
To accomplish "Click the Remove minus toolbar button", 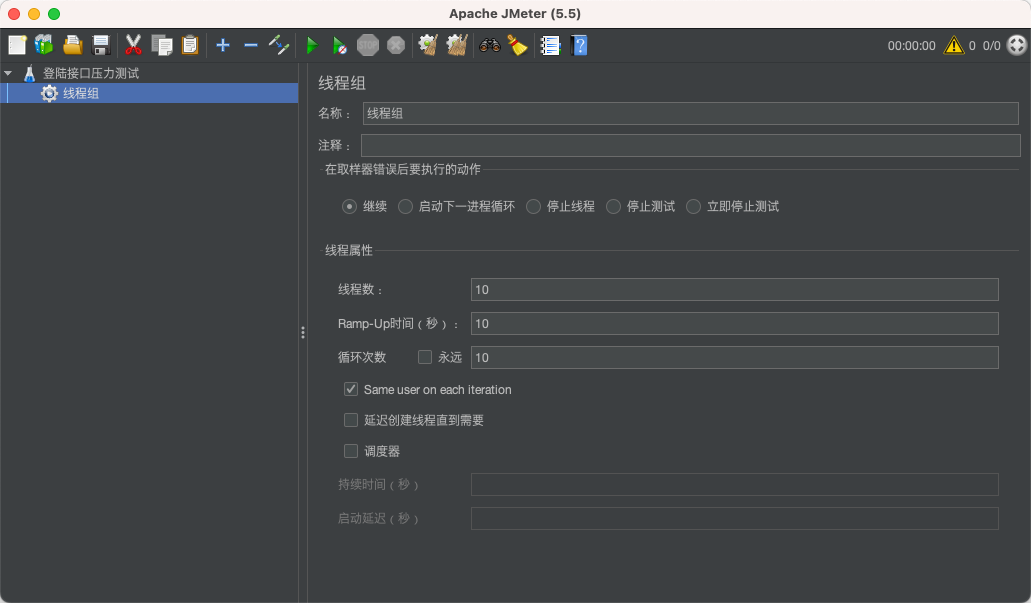I will click(251, 45).
